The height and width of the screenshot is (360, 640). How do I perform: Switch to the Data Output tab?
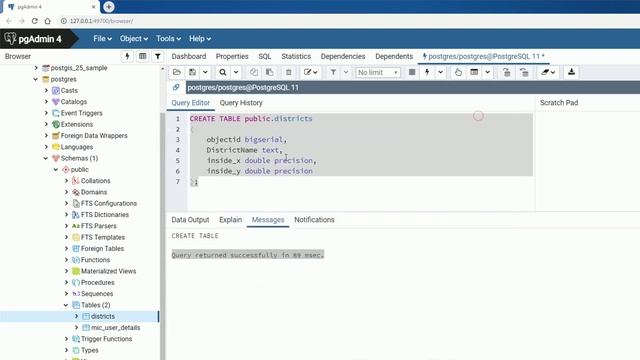(190, 220)
